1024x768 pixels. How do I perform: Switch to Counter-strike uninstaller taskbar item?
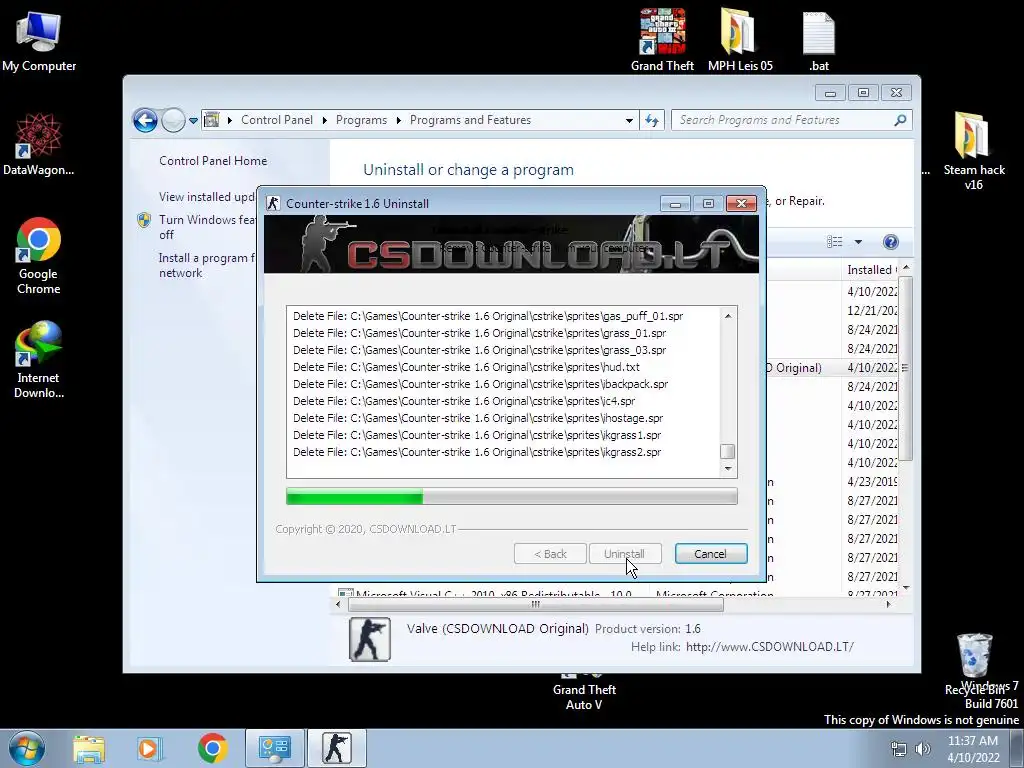(x=336, y=748)
